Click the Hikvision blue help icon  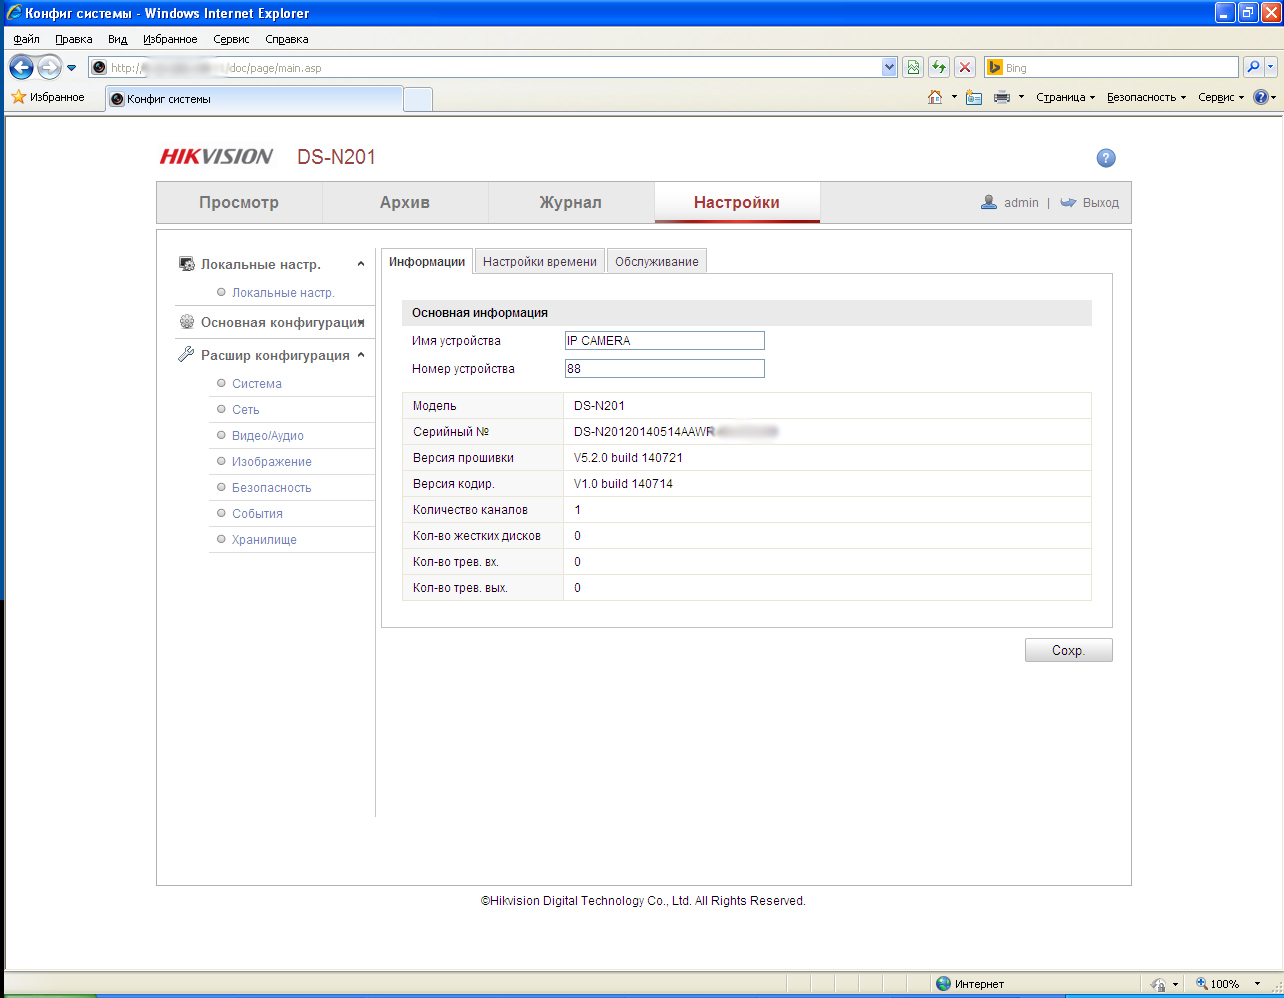[1106, 158]
